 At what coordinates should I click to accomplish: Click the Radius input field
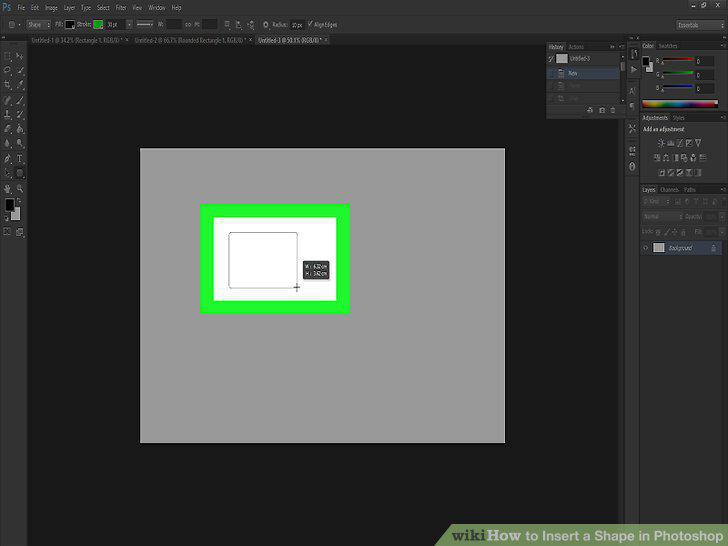(297, 25)
